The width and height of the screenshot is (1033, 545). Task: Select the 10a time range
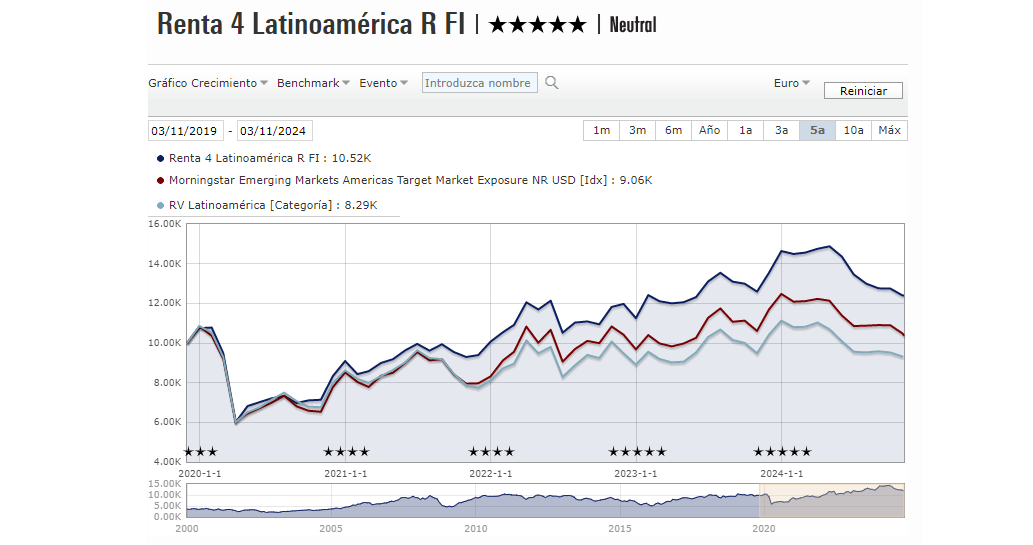(853, 130)
